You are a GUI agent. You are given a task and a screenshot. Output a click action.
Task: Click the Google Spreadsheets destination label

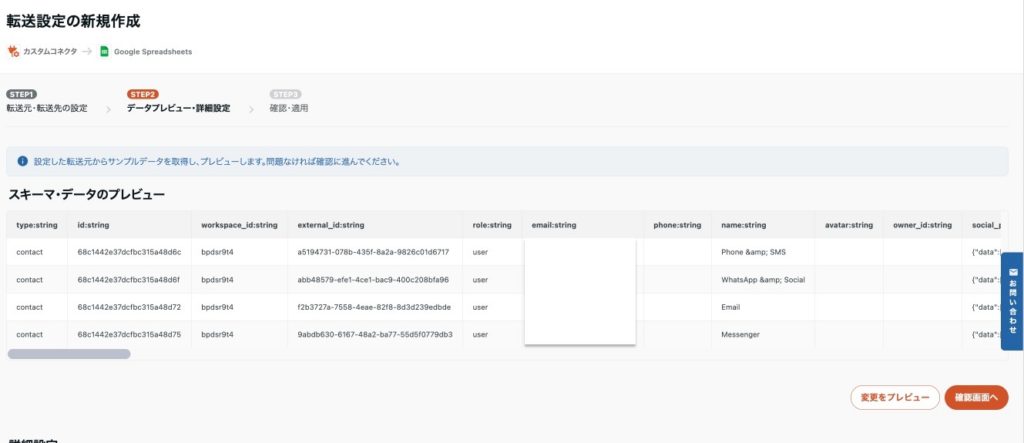[153, 51]
